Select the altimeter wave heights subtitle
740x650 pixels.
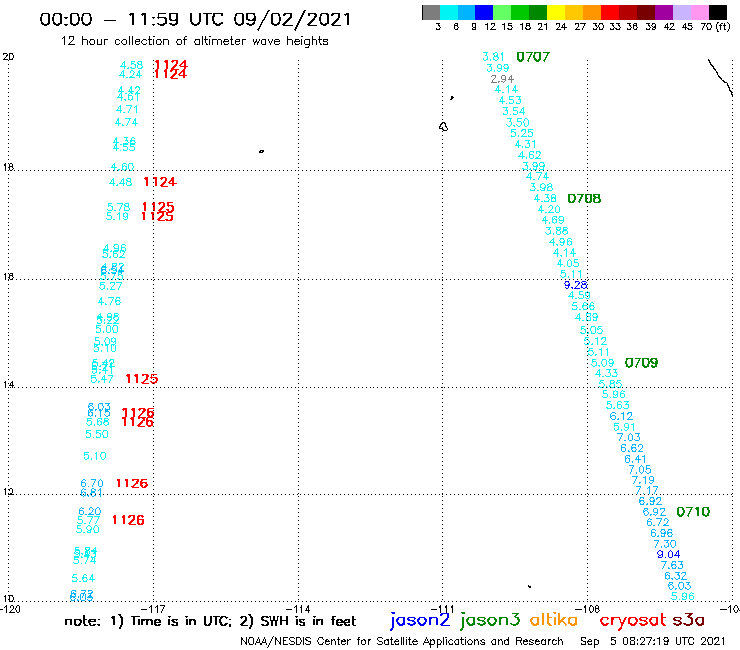(x=194, y=42)
